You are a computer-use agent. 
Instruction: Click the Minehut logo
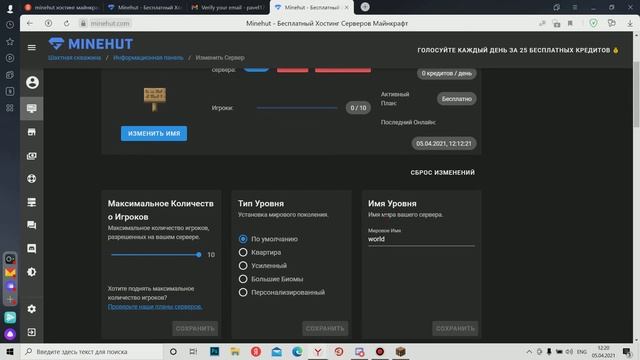[x=91, y=44]
